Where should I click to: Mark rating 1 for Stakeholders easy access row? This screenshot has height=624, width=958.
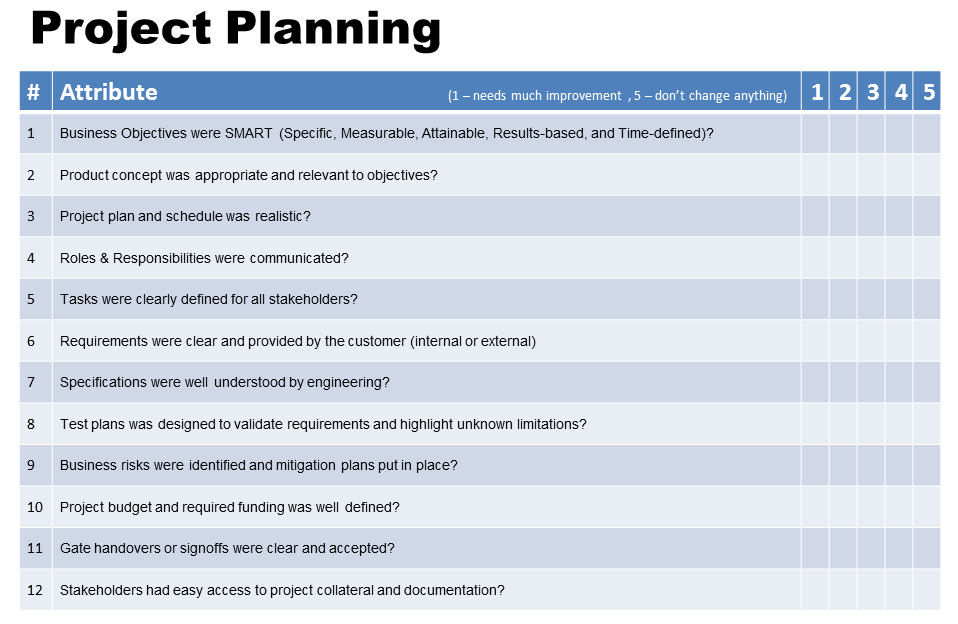(815, 590)
